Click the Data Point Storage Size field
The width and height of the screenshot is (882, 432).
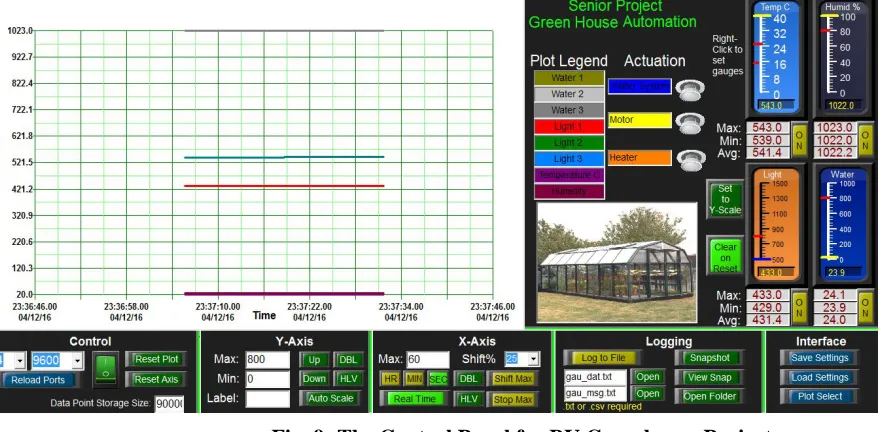point(169,403)
